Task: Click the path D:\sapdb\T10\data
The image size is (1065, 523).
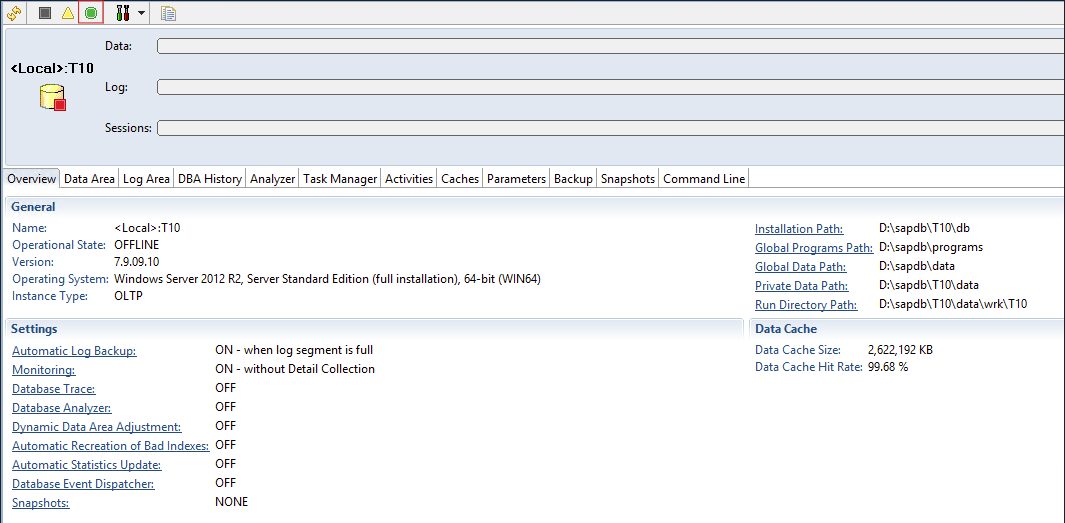Action: pos(929,285)
